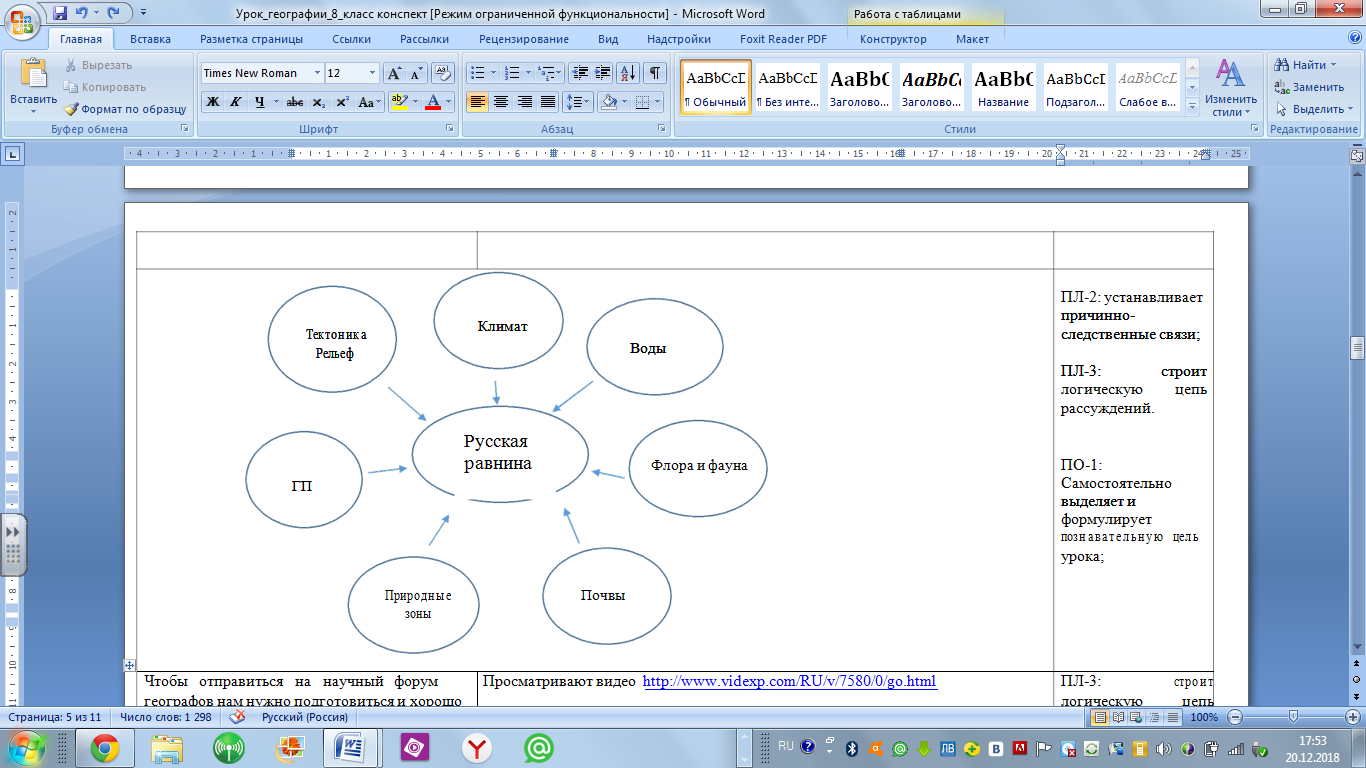The width and height of the screenshot is (1366, 768).
Task: Click the Format Painter brush icon
Action: pos(72,109)
